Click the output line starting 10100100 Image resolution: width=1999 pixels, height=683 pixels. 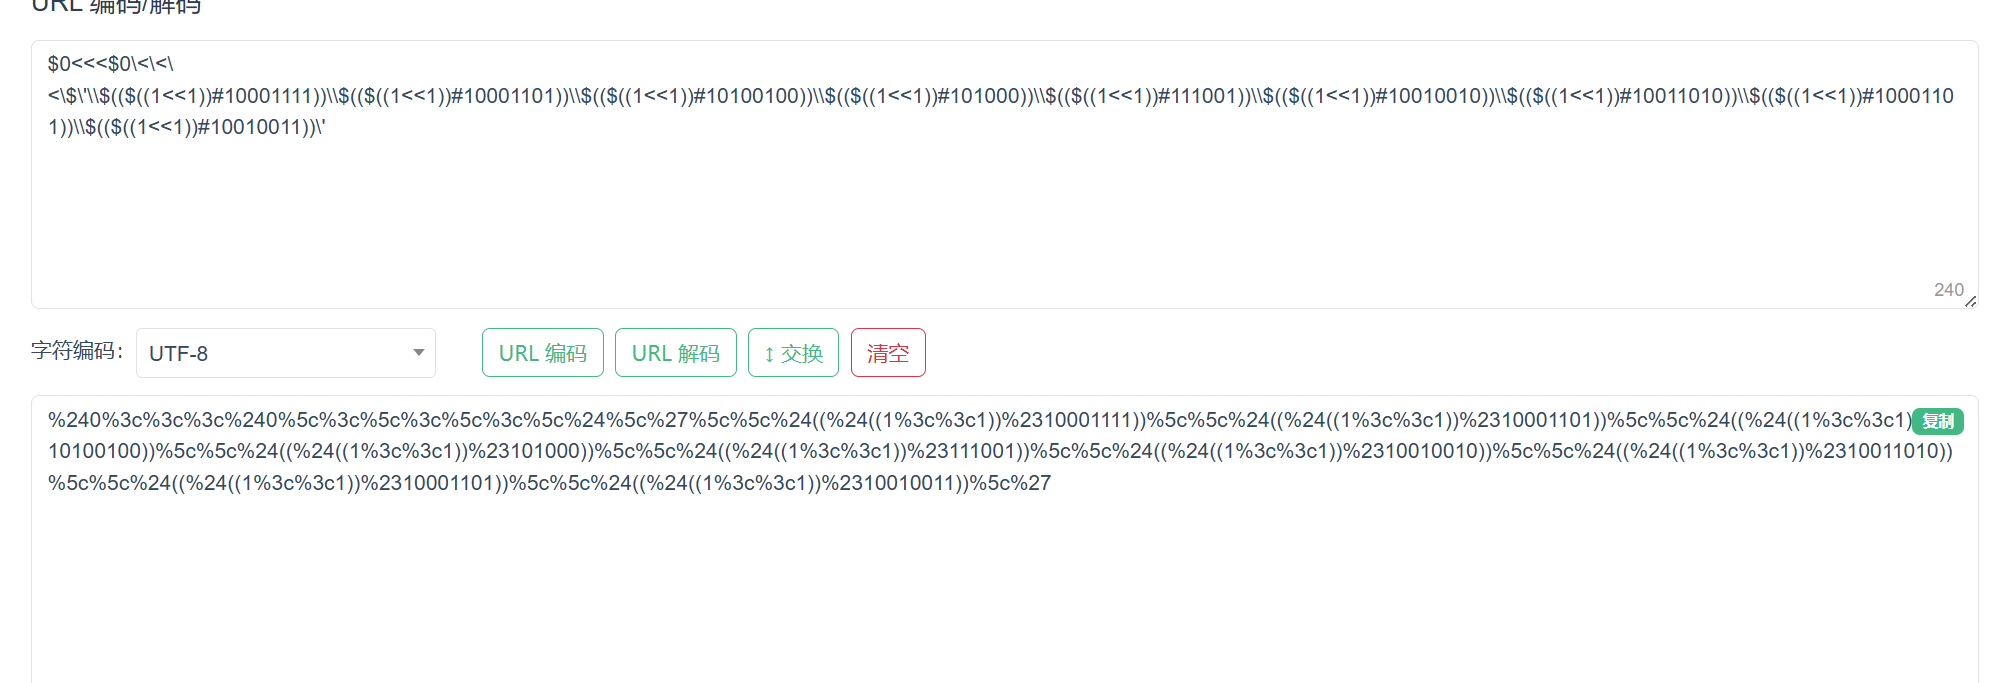pos(1000,451)
